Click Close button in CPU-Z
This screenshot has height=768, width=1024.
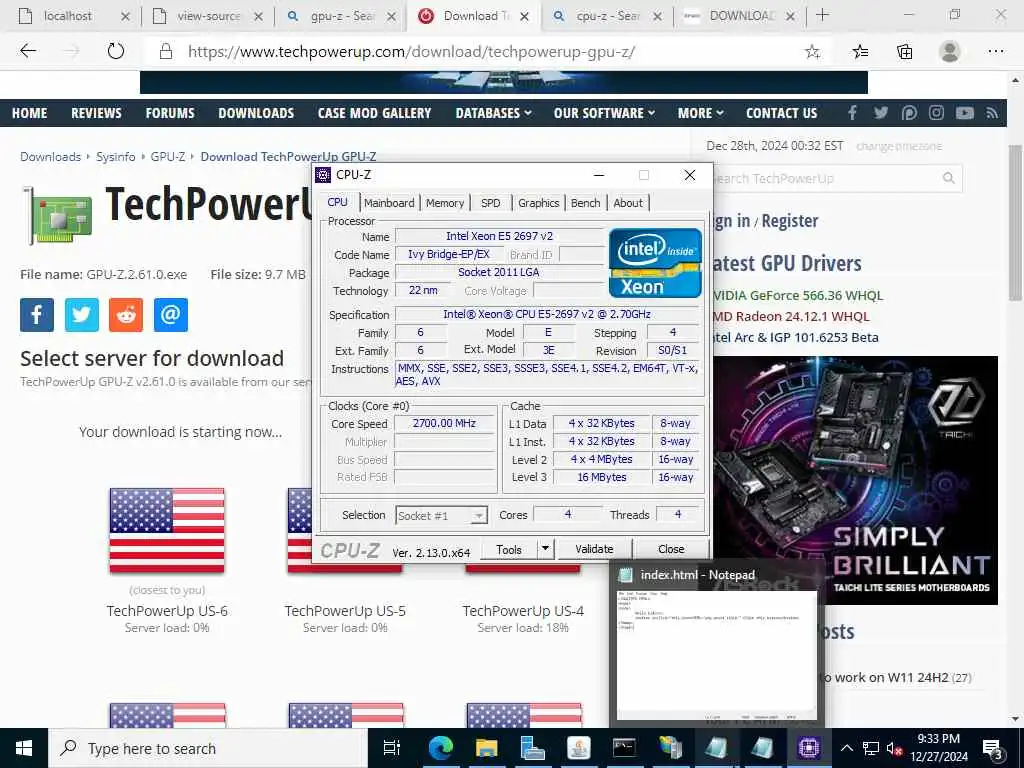point(671,549)
